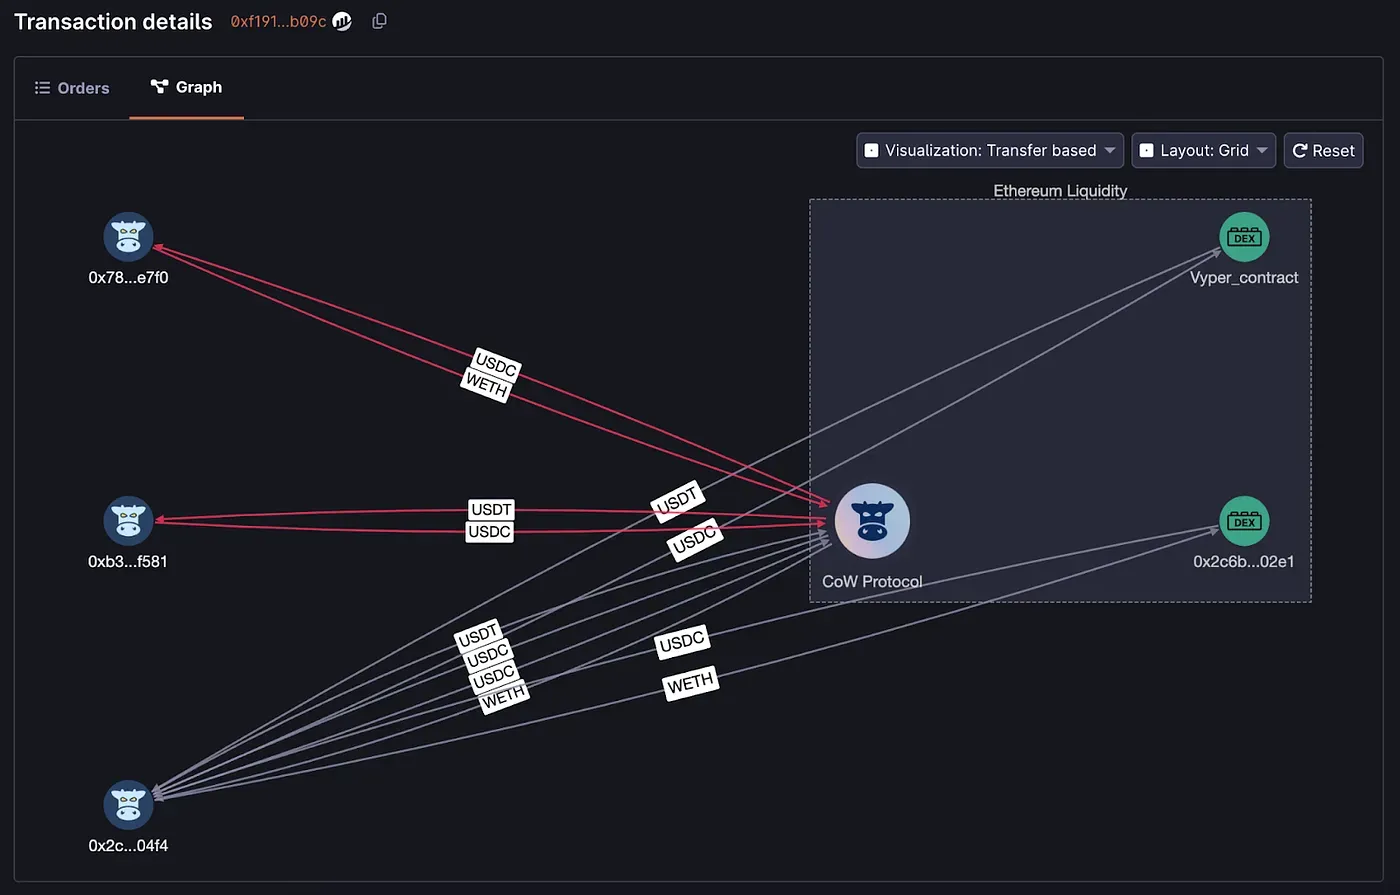Switch to the Orders tab
This screenshot has height=895, width=1400.
tap(71, 87)
